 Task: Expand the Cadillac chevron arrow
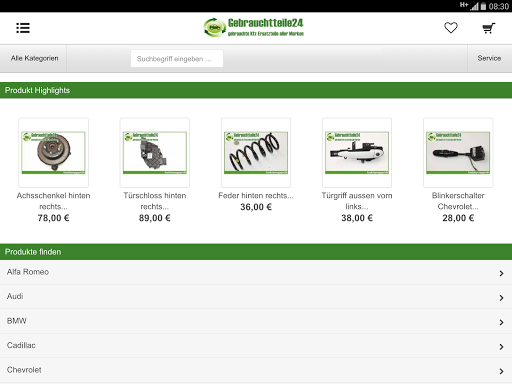(x=501, y=347)
